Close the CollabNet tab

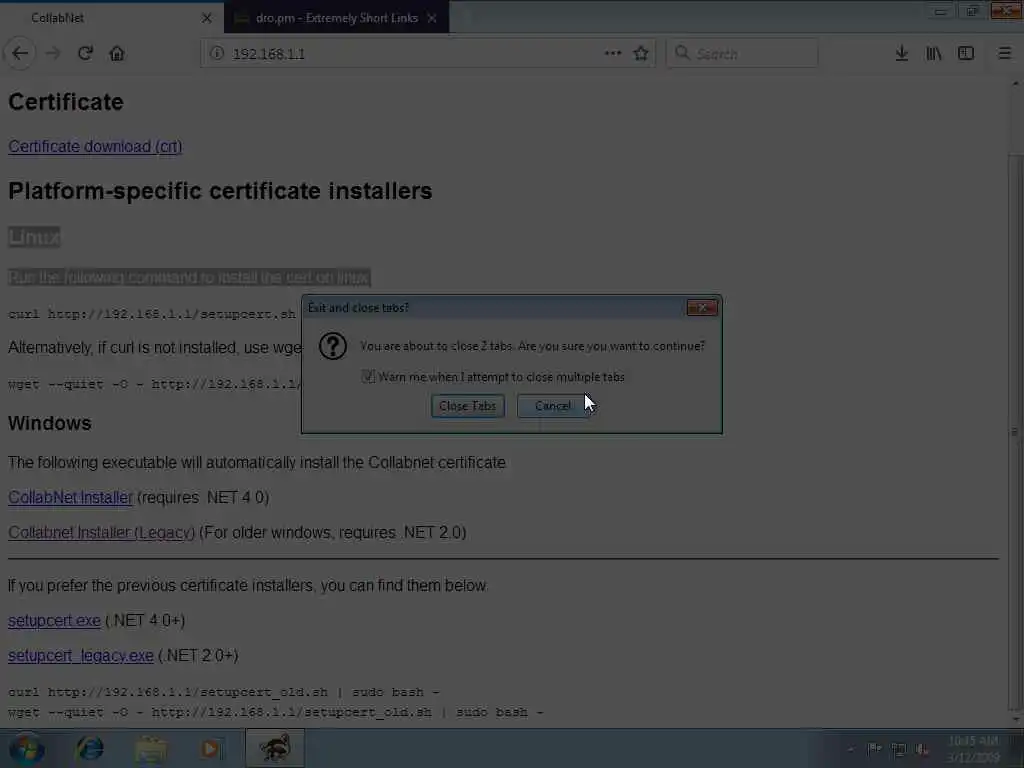(206, 18)
